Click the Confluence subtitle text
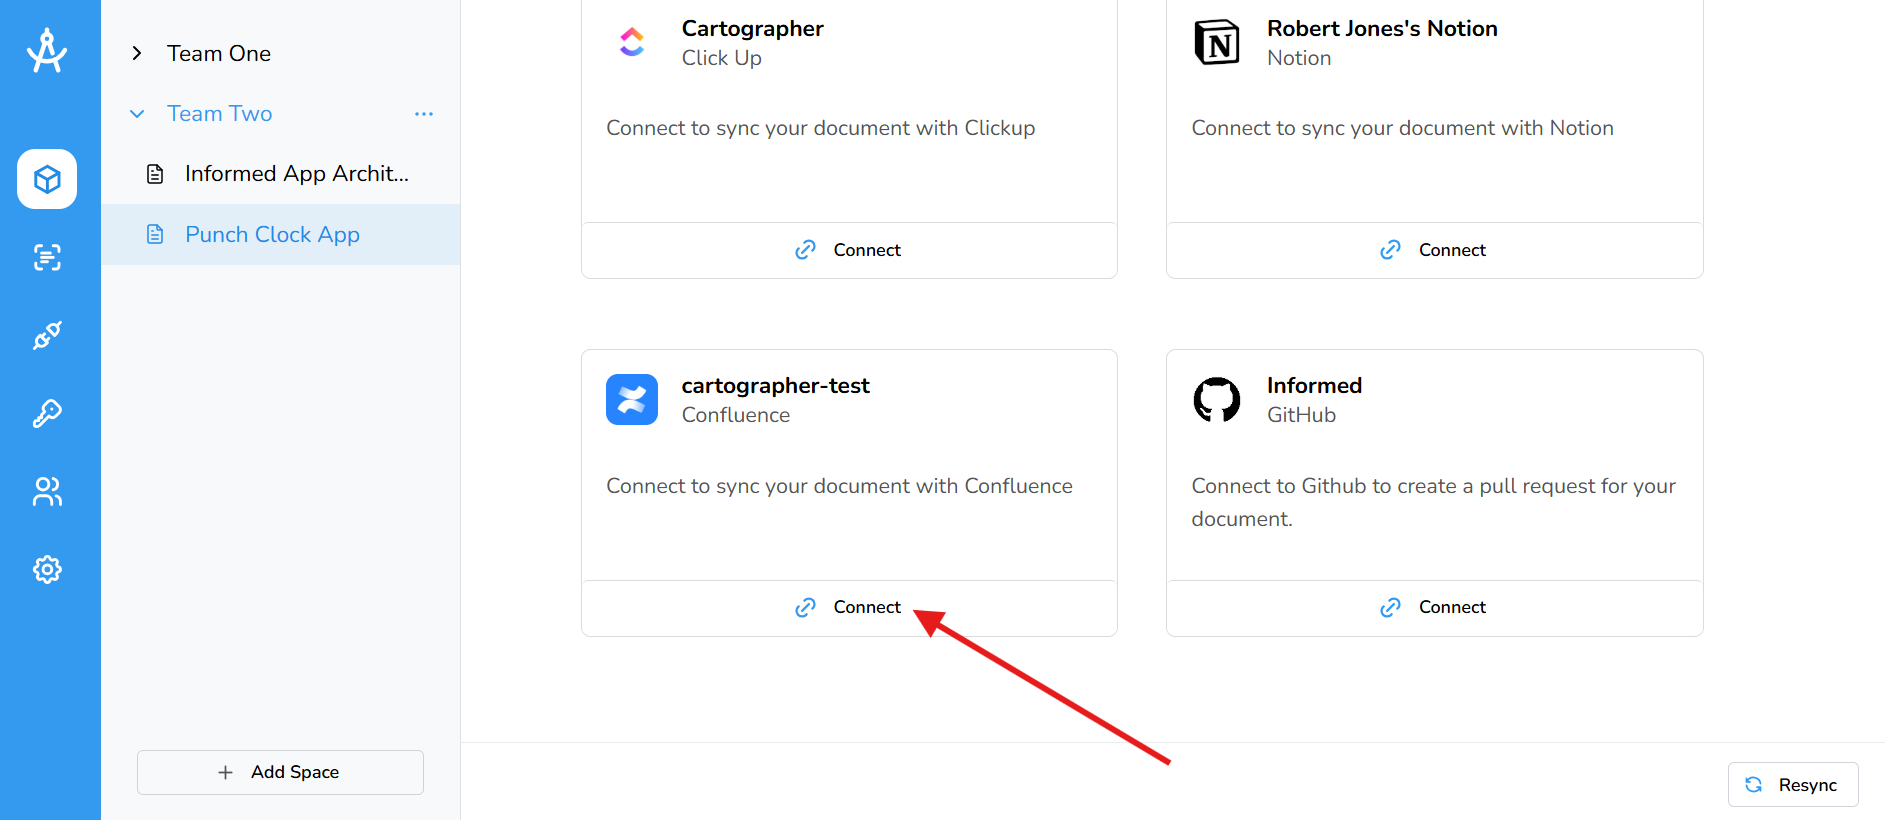 [736, 415]
